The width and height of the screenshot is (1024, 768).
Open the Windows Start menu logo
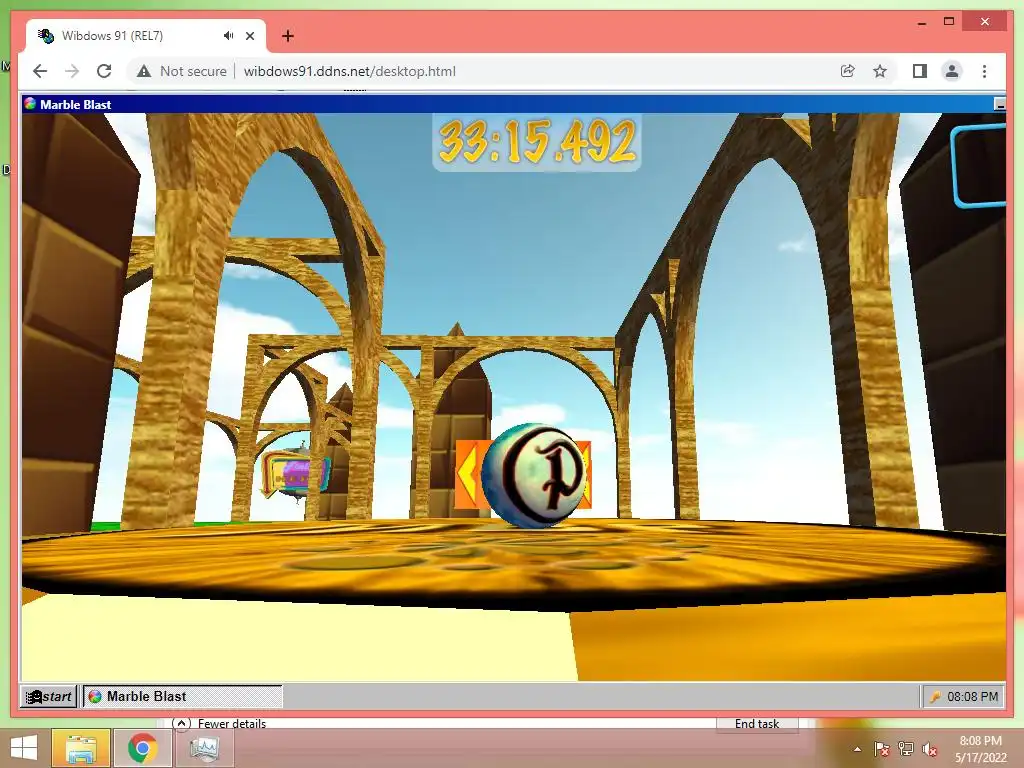24,748
